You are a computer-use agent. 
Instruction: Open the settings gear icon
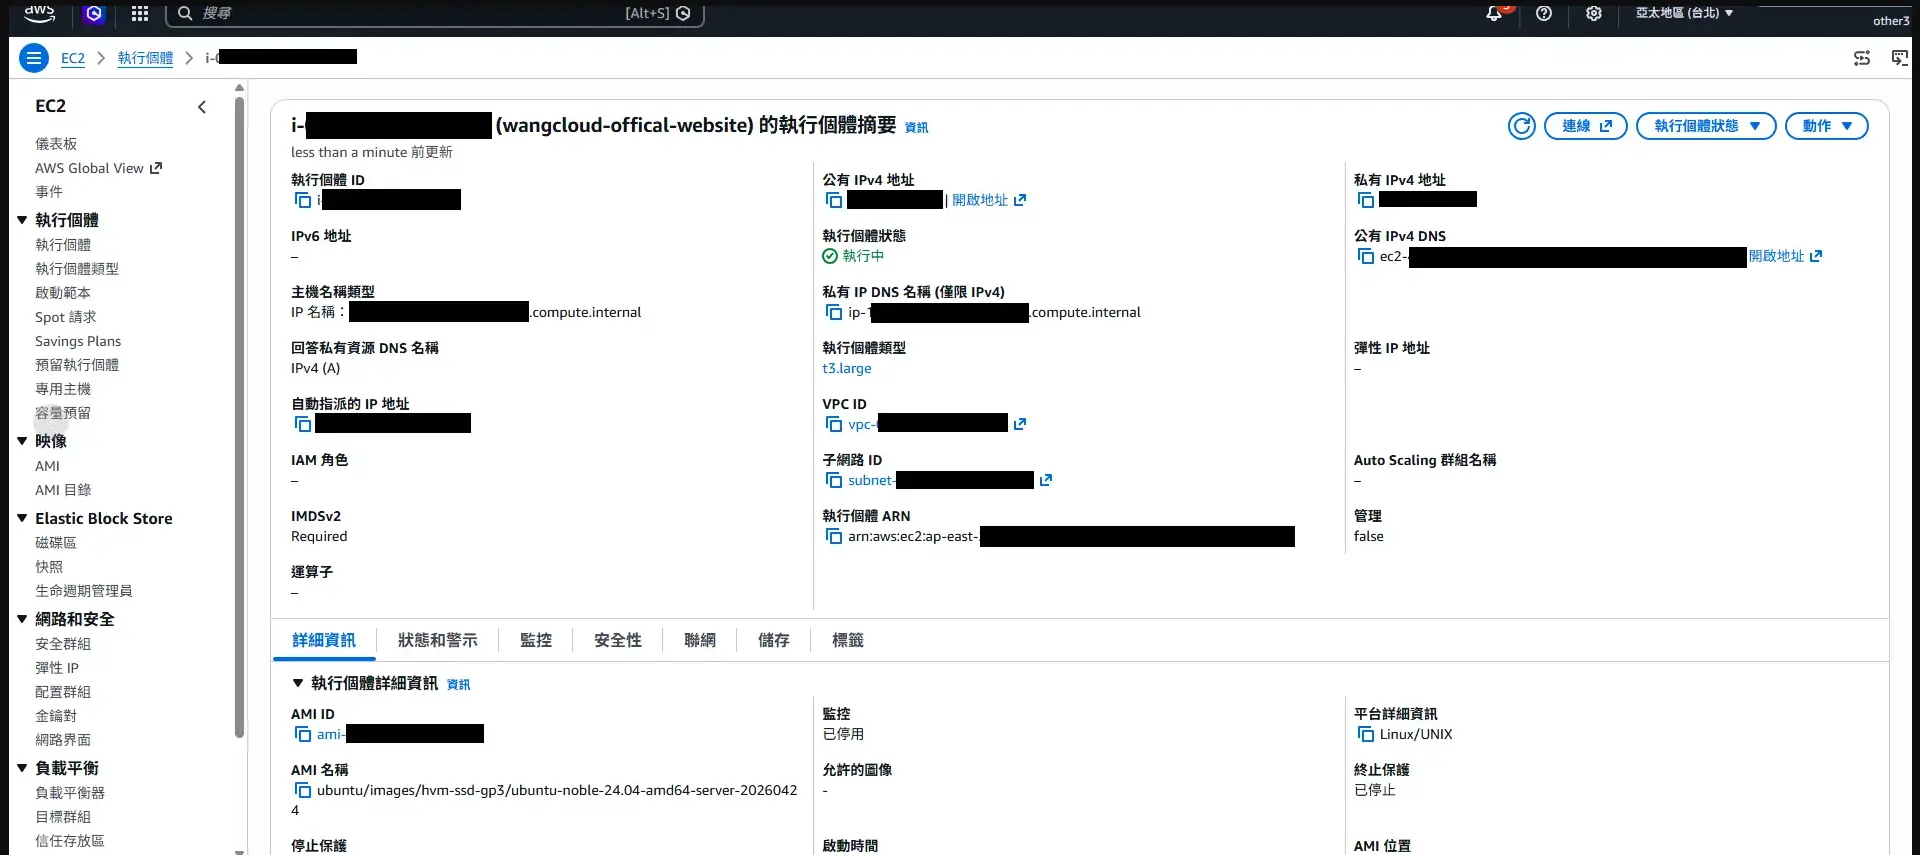pos(1594,14)
